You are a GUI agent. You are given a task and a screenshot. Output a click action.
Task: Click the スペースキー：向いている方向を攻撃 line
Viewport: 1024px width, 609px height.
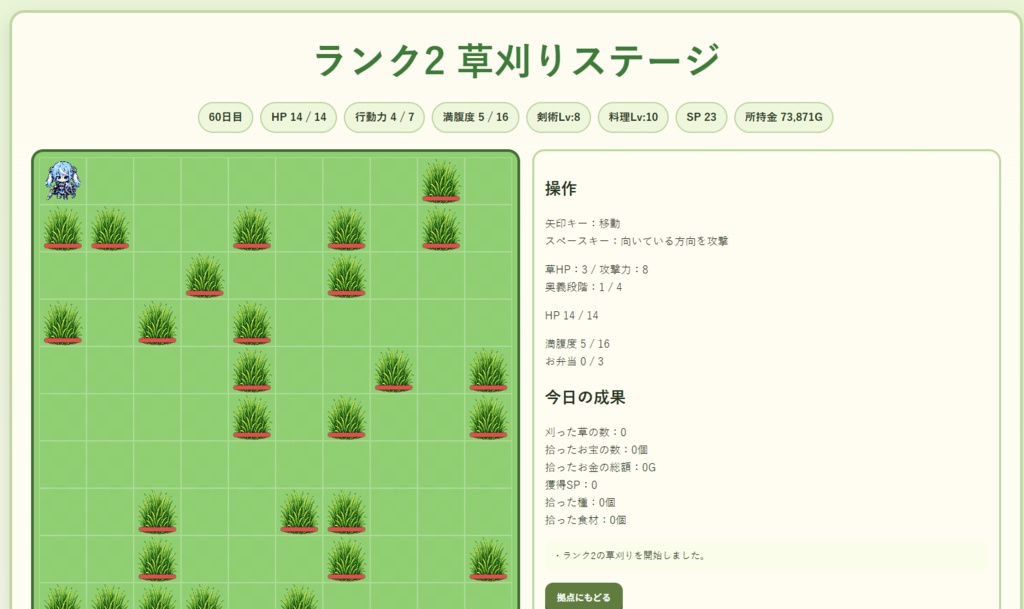pyautogui.click(x=637, y=241)
